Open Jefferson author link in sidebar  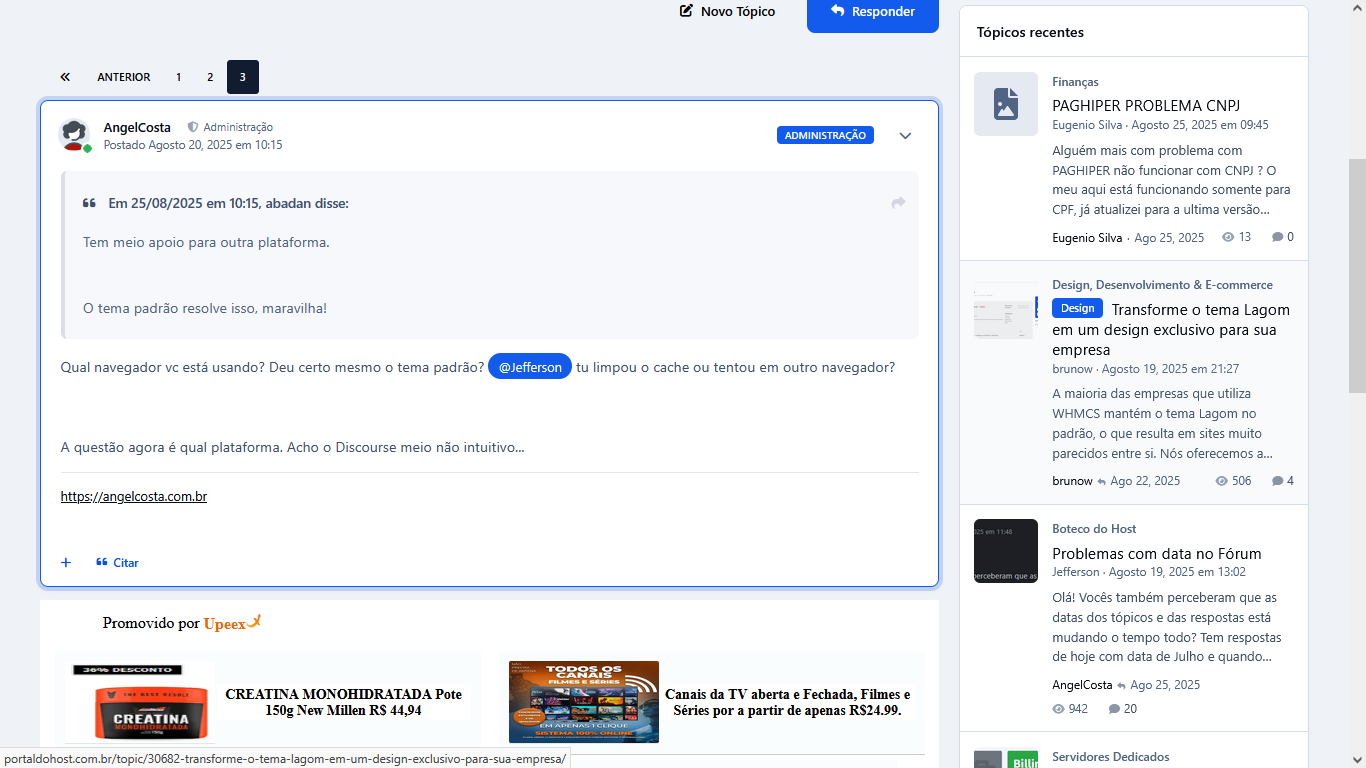click(x=1076, y=572)
